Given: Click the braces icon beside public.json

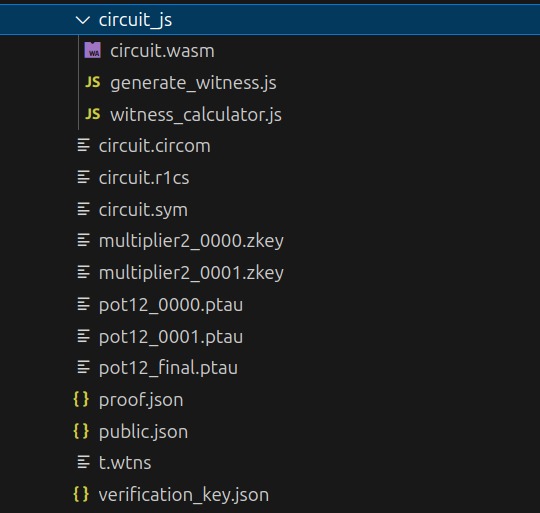Looking at the screenshot, I should (81, 431).
